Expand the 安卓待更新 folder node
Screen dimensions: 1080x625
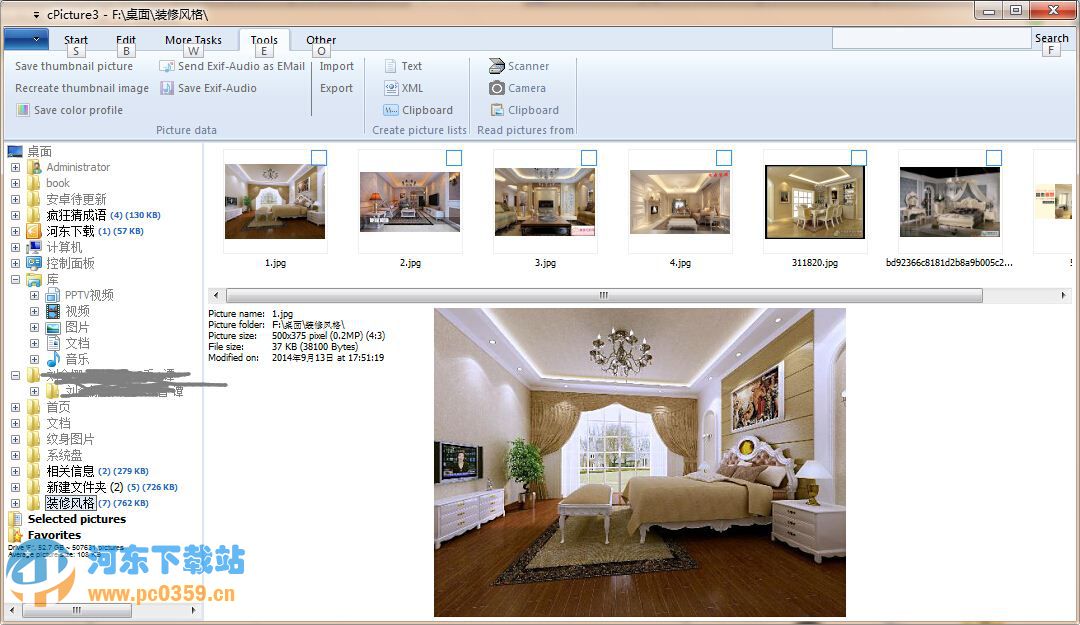pyautogui.click(x=15, y=199)
